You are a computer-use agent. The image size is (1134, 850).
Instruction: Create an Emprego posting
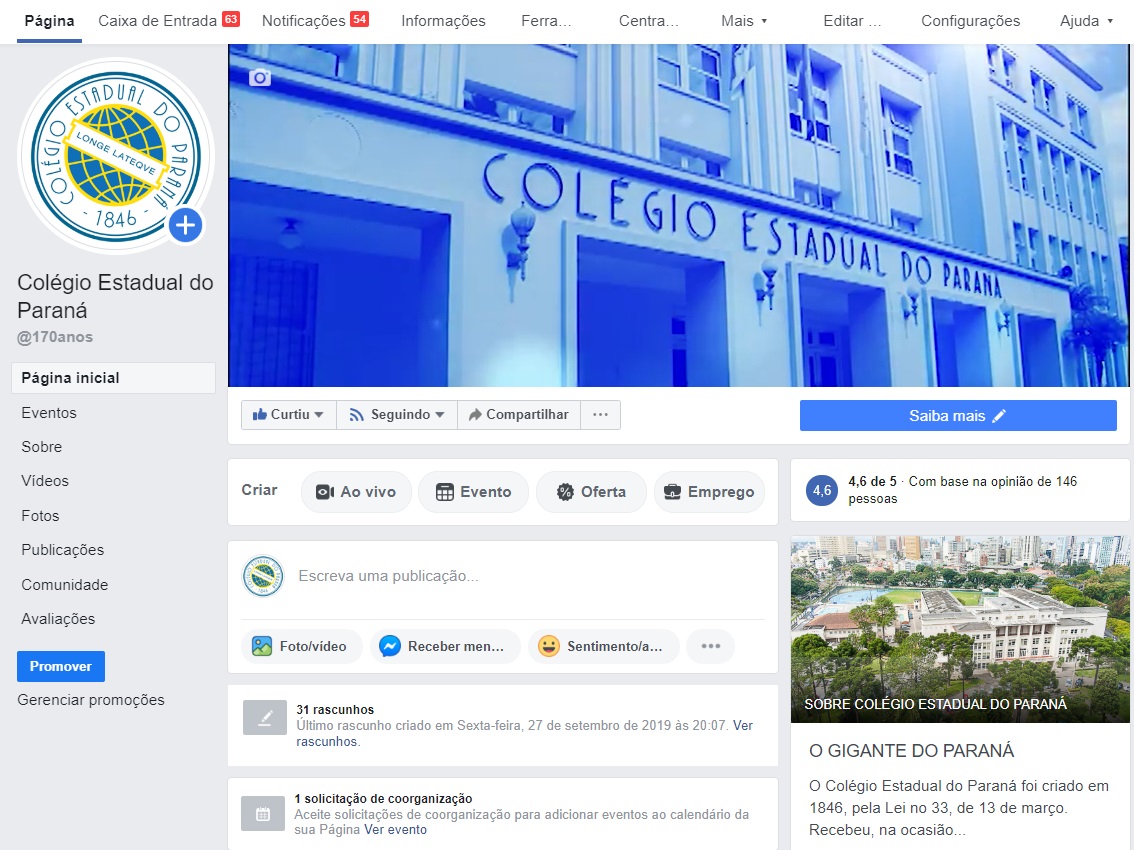coord(709,492)
